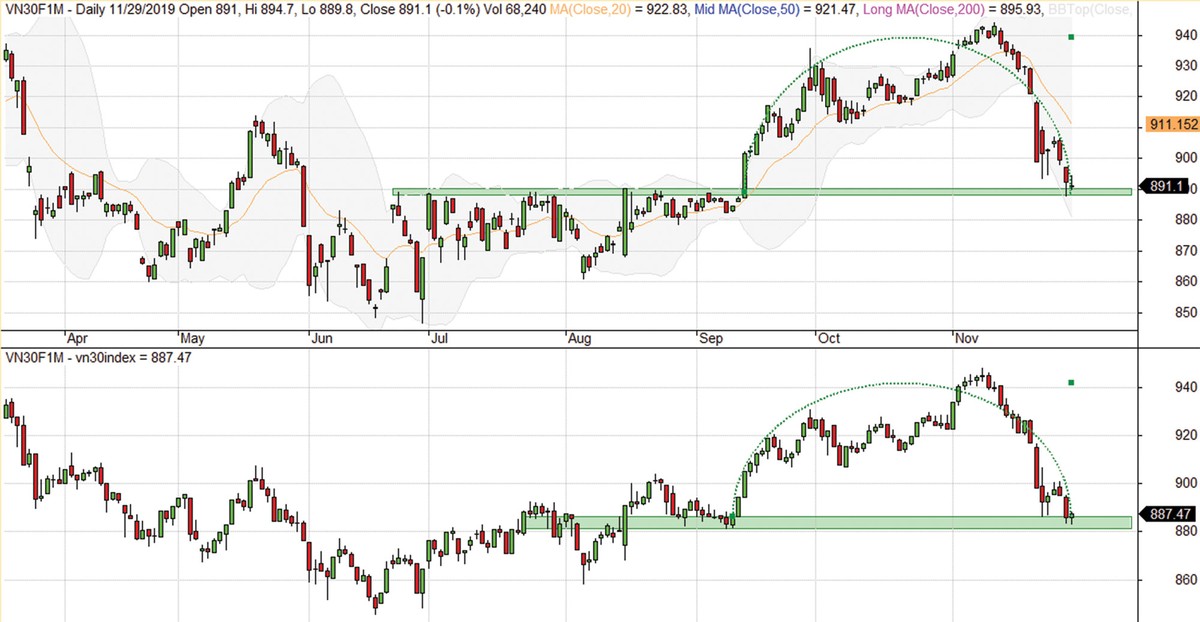Click the Sep label on the time axis
The height and width of the screenshot is (622, 1200).
click(711, 338)
